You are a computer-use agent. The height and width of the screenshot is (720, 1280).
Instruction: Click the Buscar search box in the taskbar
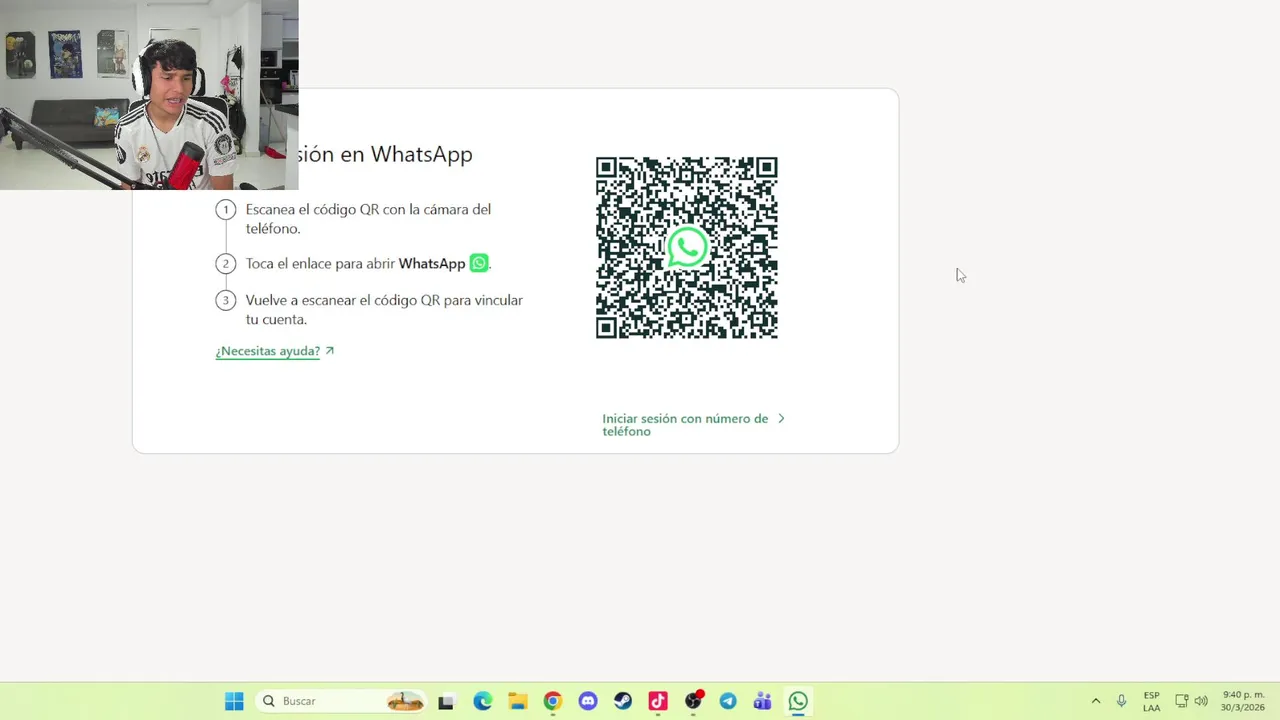[340, 701]
